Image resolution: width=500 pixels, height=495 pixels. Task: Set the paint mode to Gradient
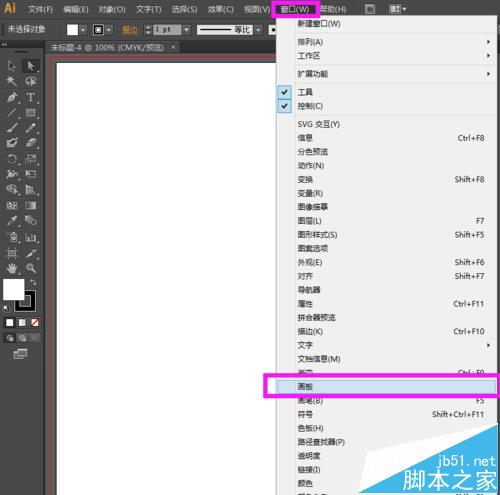click(x=22, y=323)
